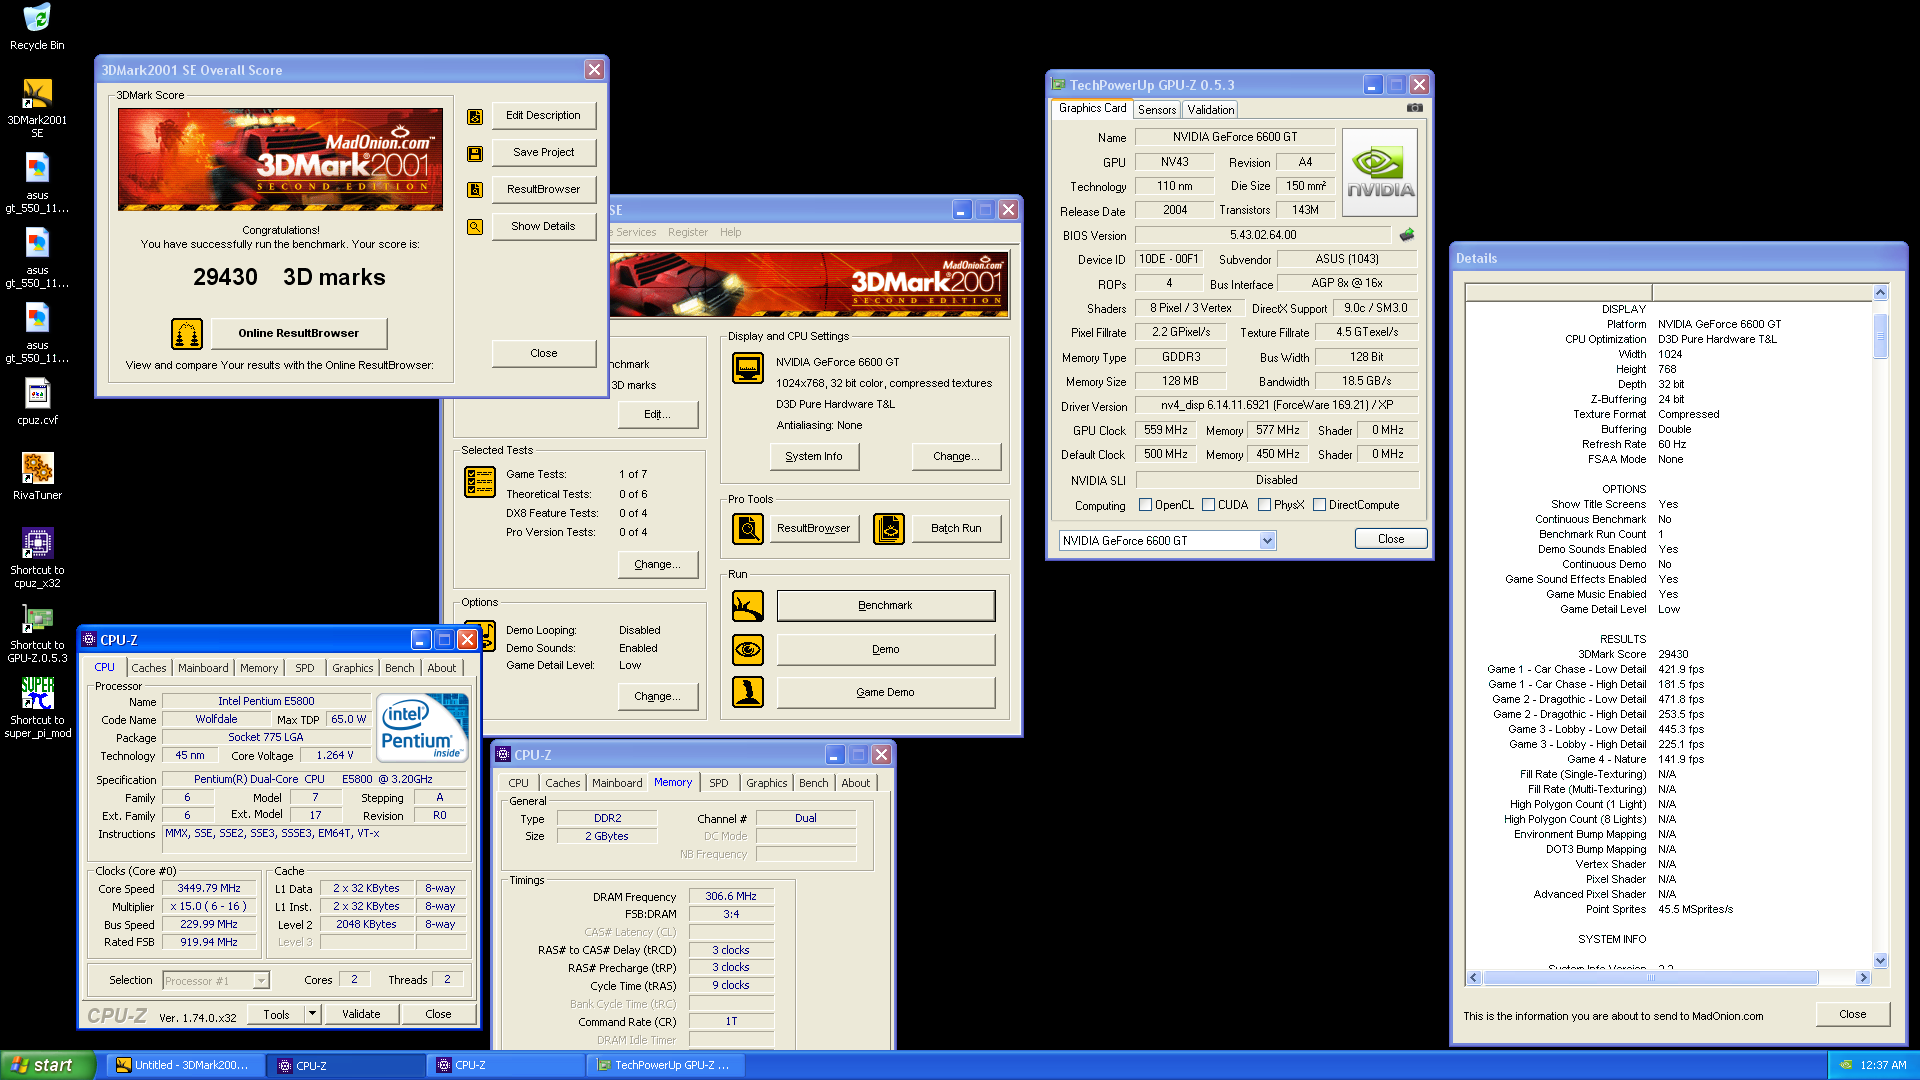
Task: Open the Caches tab in front CPU-Z
Action: tap(149, 668)
